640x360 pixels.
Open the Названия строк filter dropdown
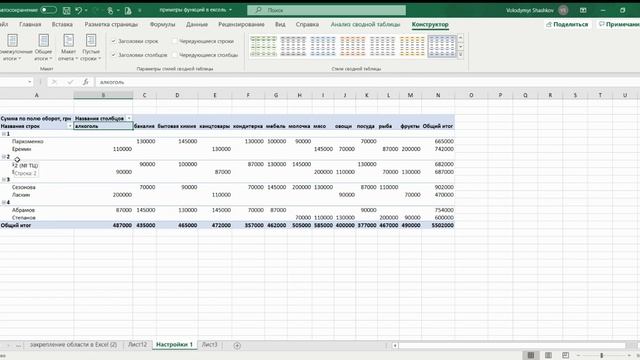(x=70, y=126)
